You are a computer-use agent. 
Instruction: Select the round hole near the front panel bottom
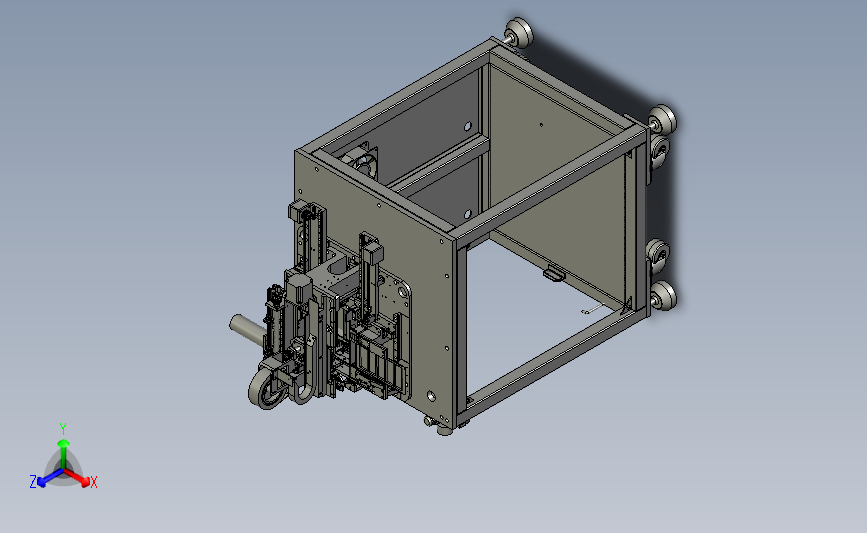431,396
